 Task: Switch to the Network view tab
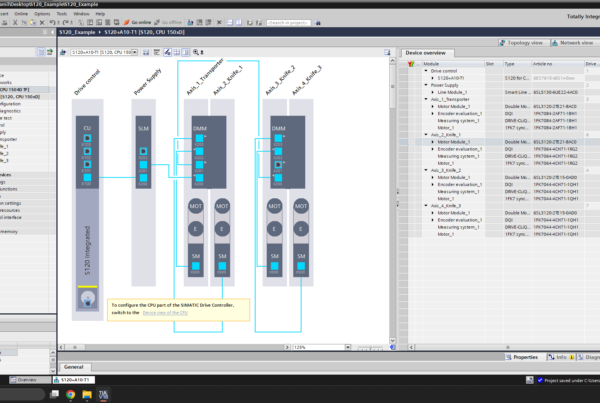coord(575,43)
